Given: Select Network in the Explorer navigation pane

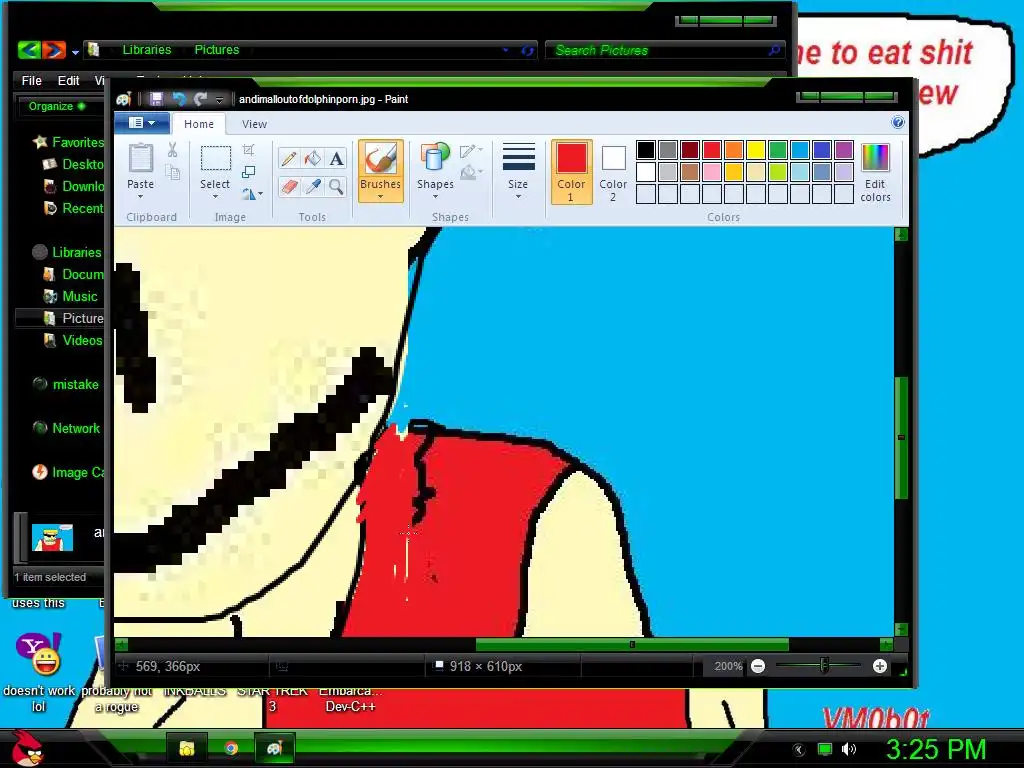Looking at the screenshot, I should point(67,428).
